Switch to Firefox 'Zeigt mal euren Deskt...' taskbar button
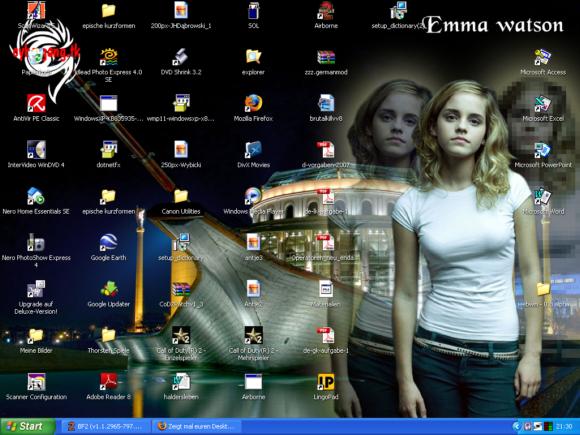580x435 pixels. [197, 426]
